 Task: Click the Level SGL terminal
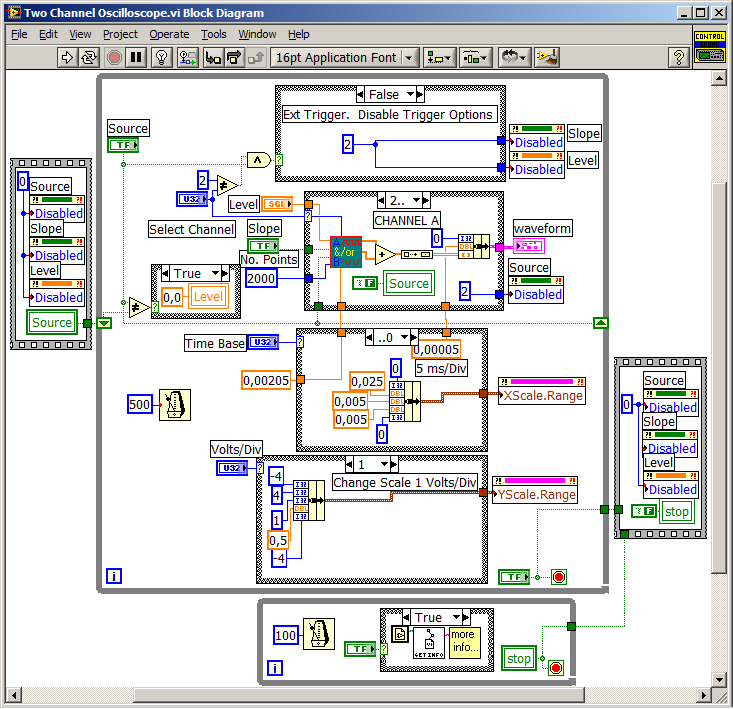277,204
